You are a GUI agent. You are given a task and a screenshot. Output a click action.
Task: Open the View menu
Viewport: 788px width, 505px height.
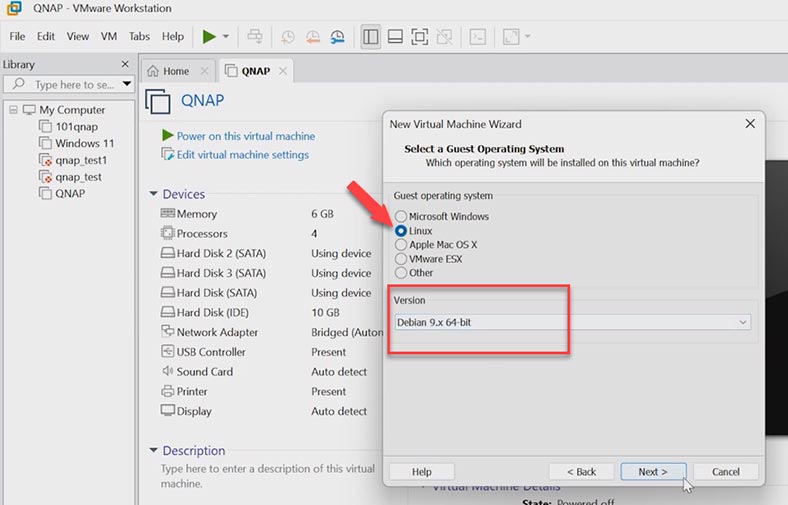point(78,36)
